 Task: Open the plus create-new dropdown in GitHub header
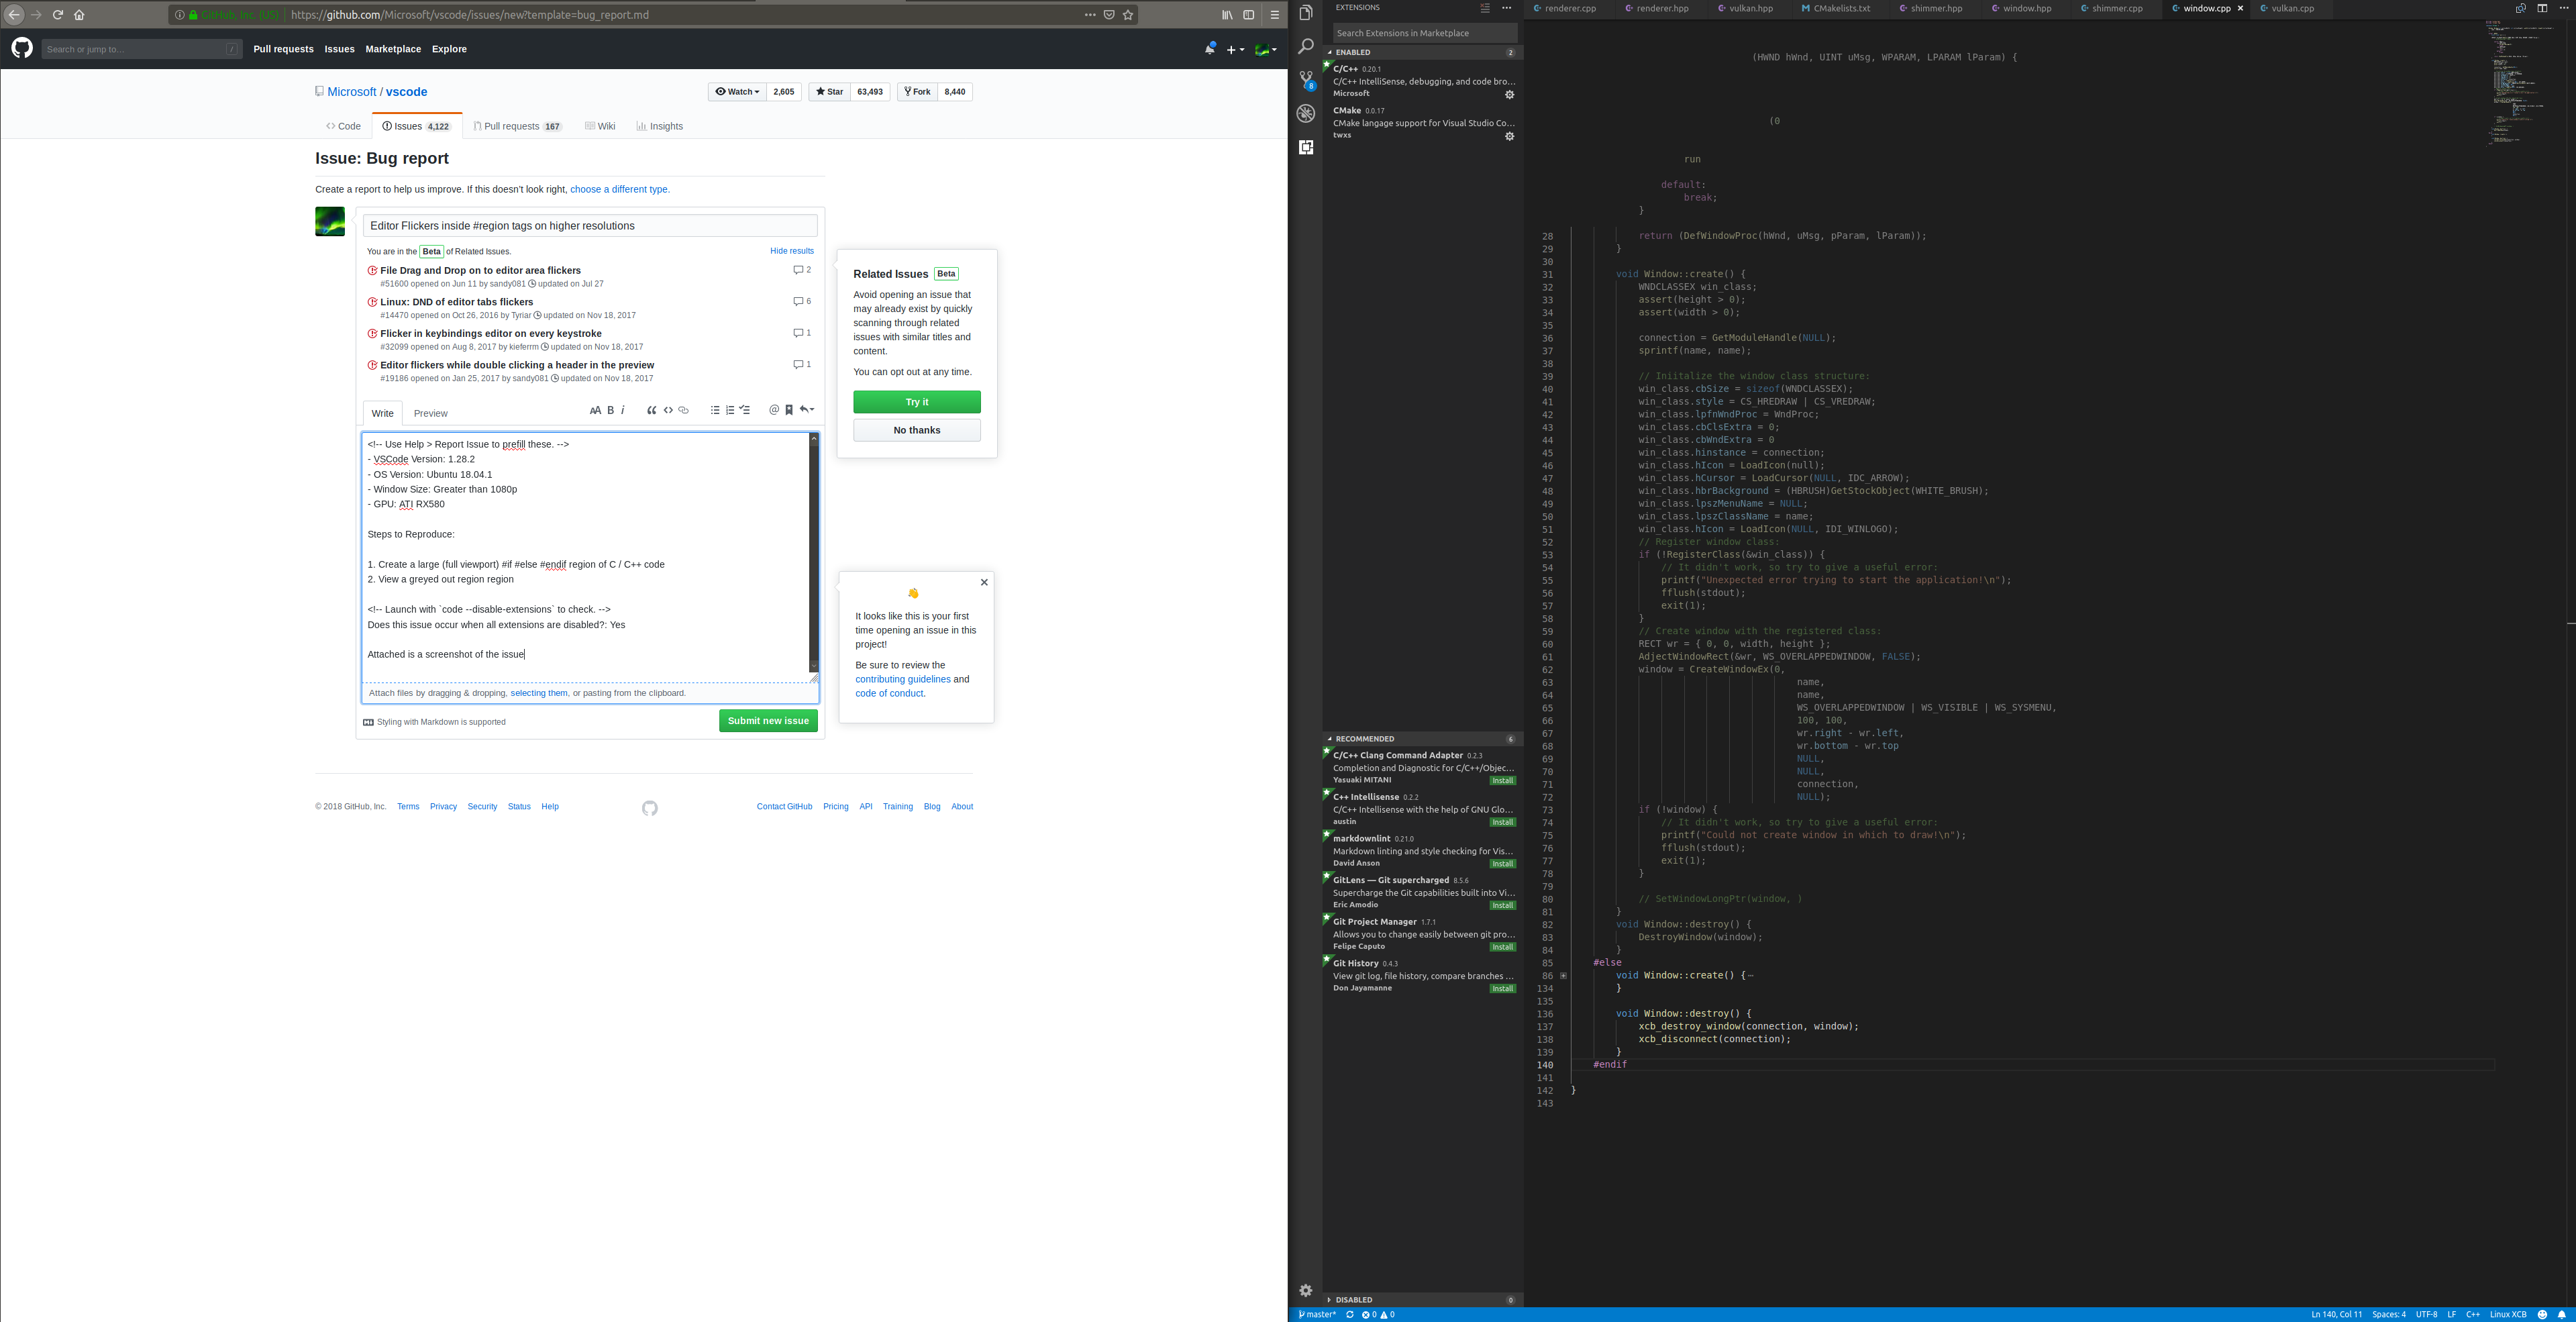(x=1236, y=49)
